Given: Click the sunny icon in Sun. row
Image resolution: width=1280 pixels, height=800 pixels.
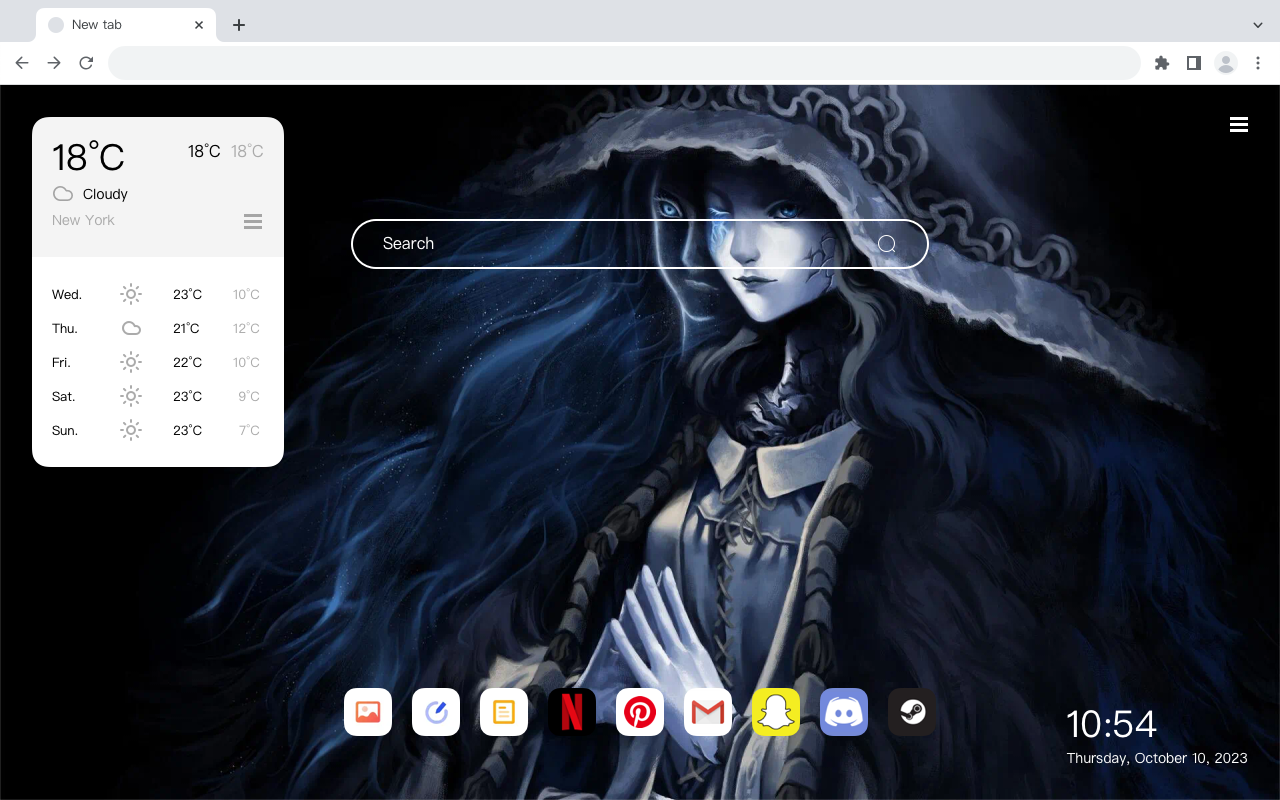Looking at the screenshot, I should (131, 430).
